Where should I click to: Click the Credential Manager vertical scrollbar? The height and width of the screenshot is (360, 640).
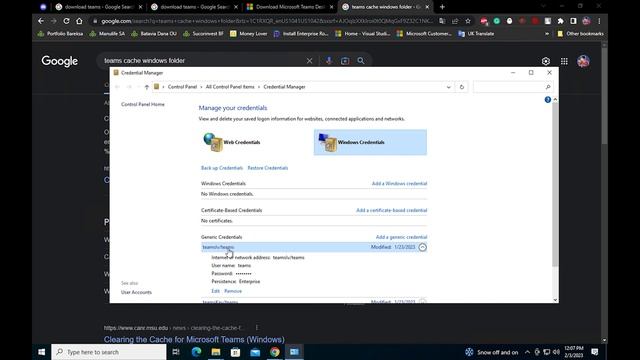(x=555, y=184)
